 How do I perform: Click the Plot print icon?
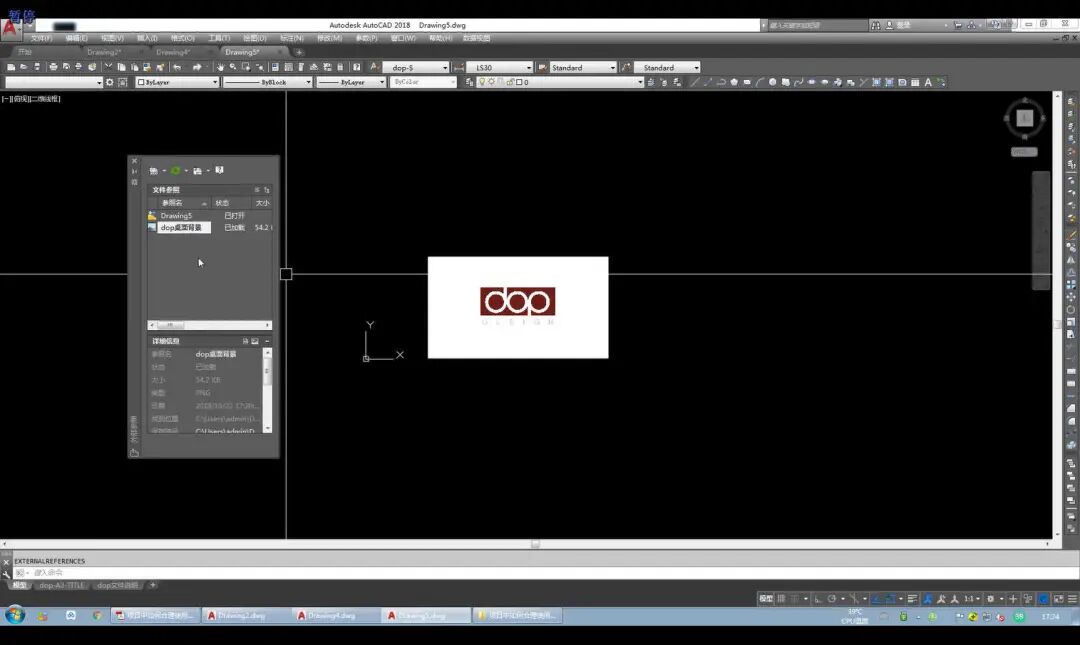pyautogui.click(x=53, y=68)
